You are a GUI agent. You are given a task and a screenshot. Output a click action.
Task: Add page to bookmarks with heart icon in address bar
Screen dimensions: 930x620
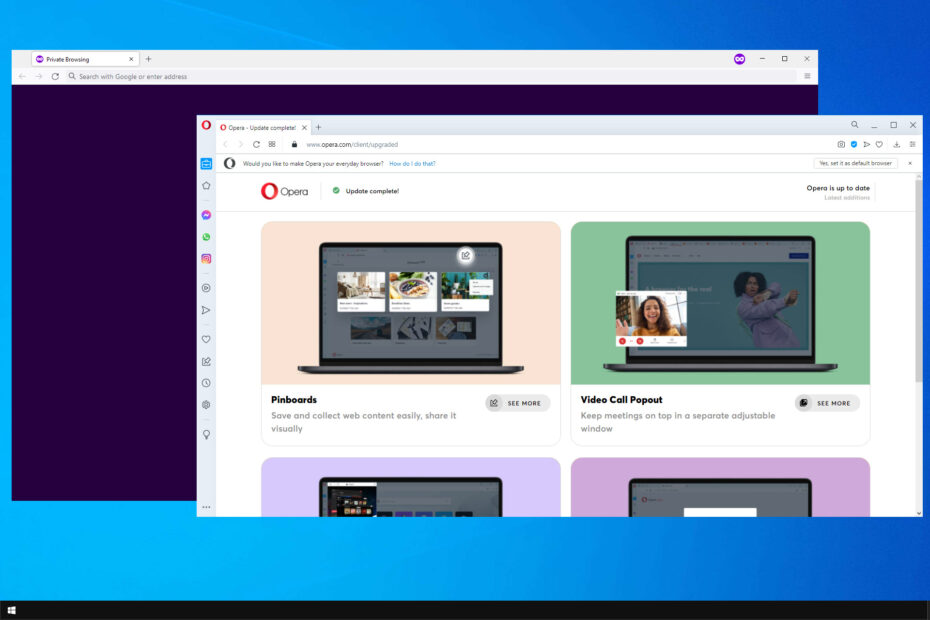[879, 144]
